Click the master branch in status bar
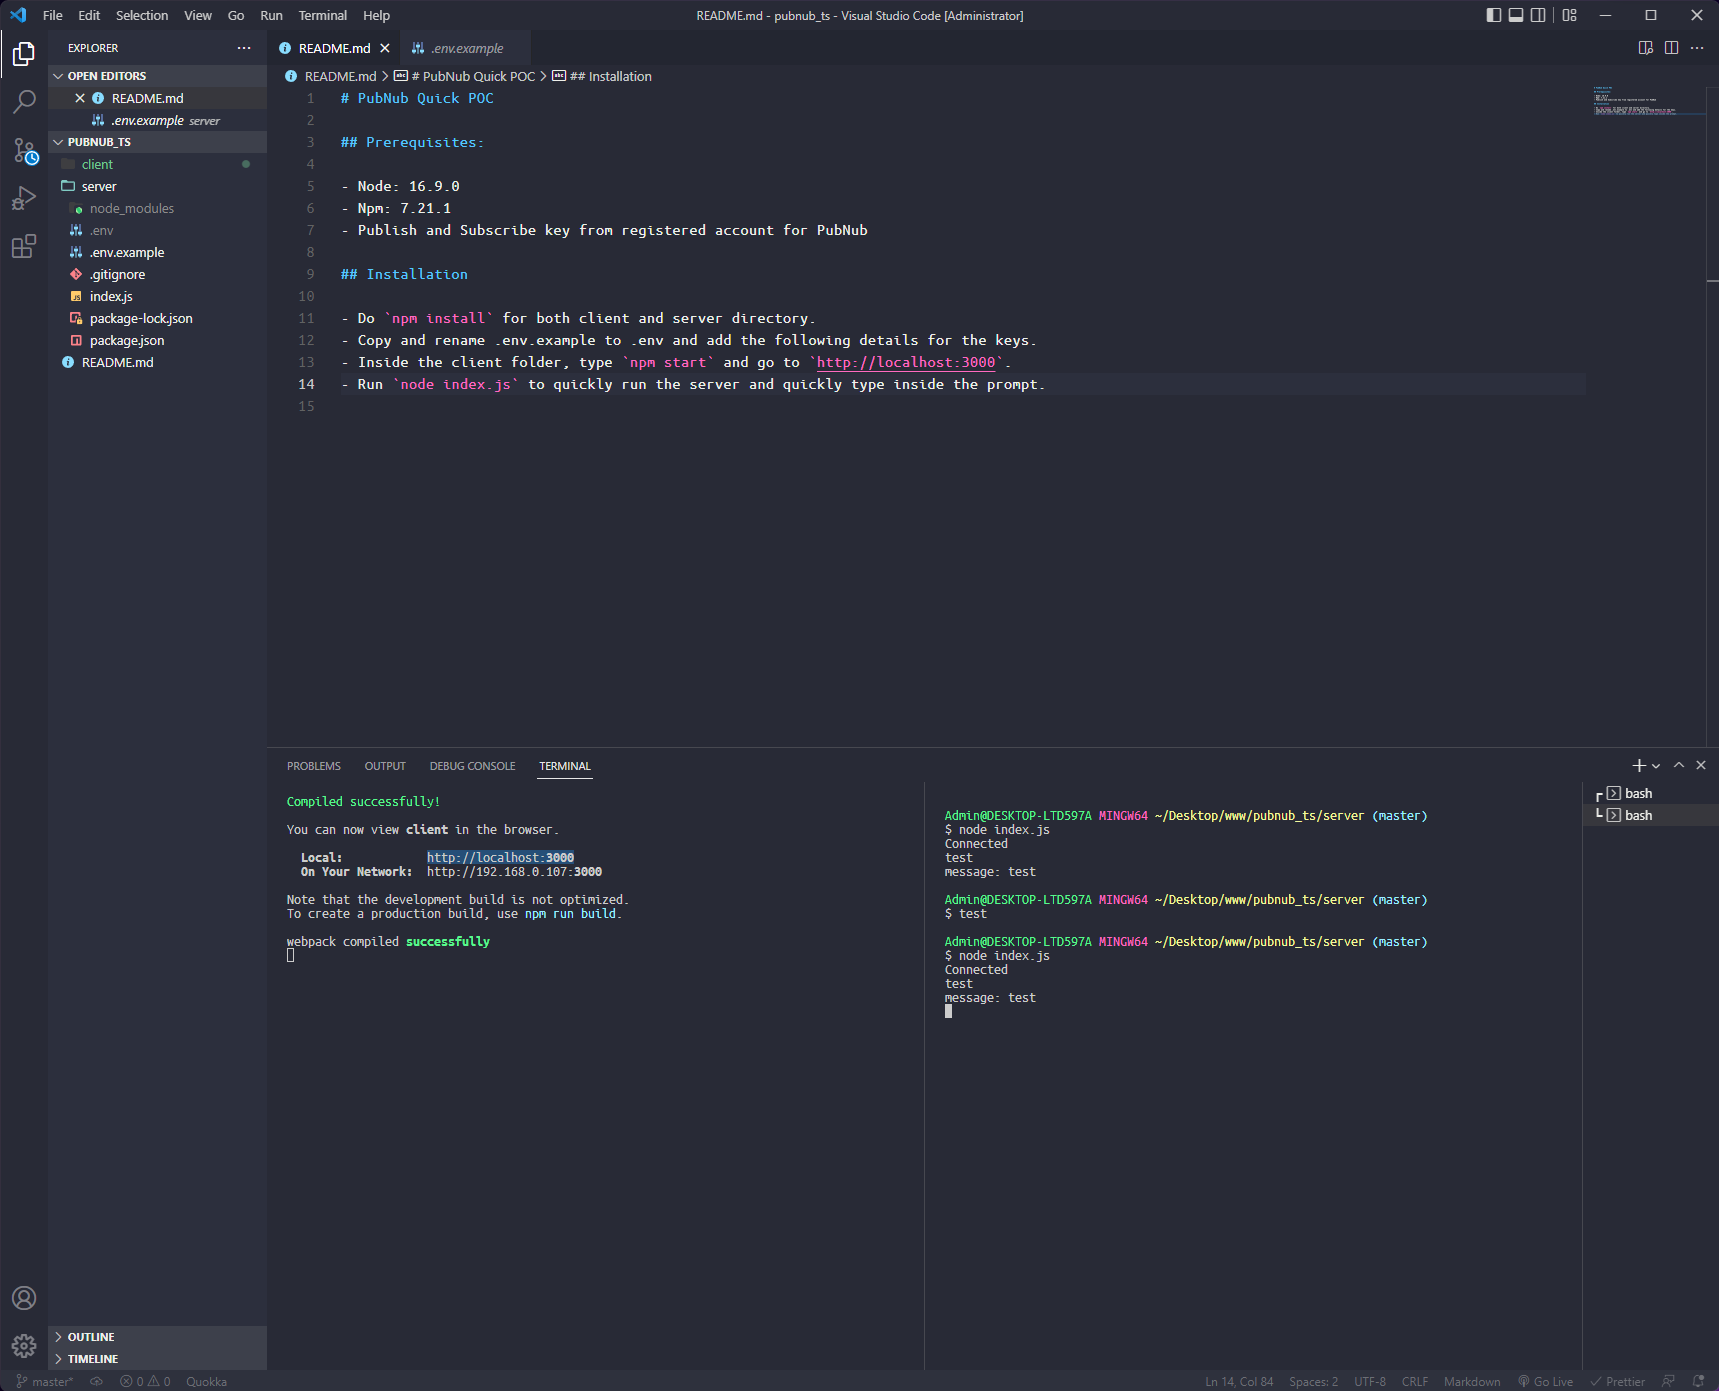 pos(45,1381)
